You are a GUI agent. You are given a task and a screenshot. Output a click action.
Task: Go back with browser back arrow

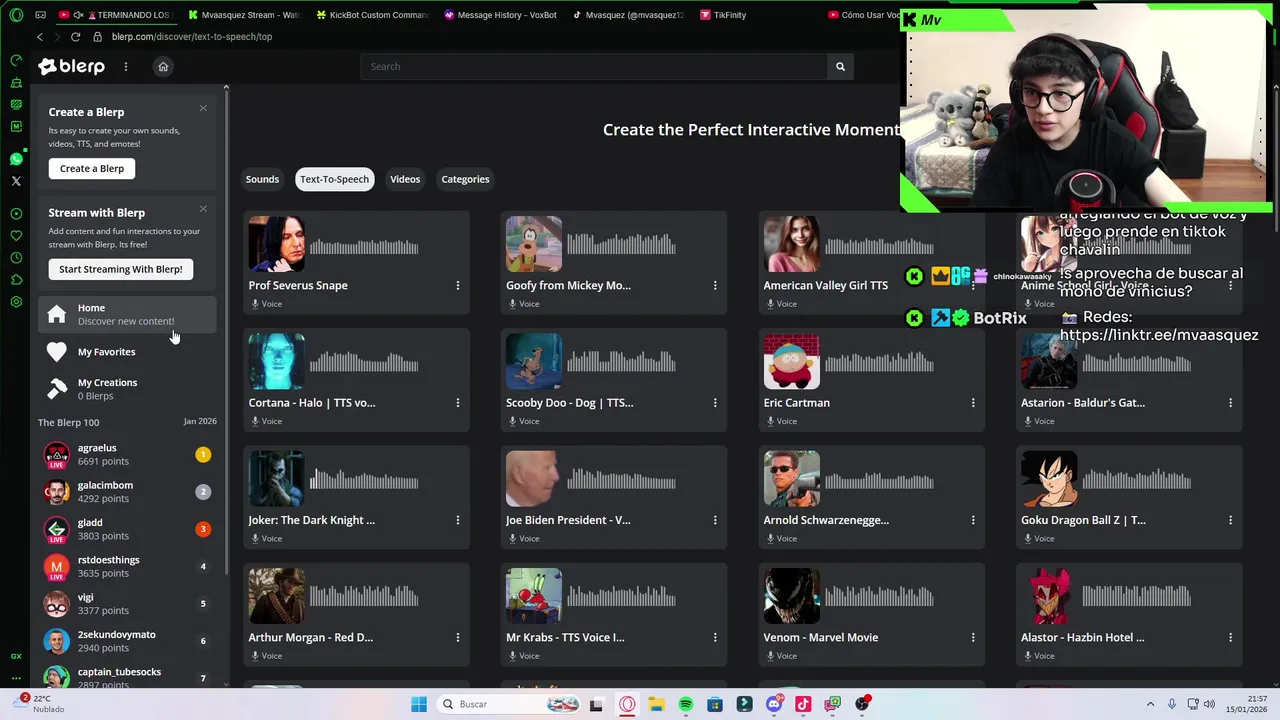pos(40,36)
